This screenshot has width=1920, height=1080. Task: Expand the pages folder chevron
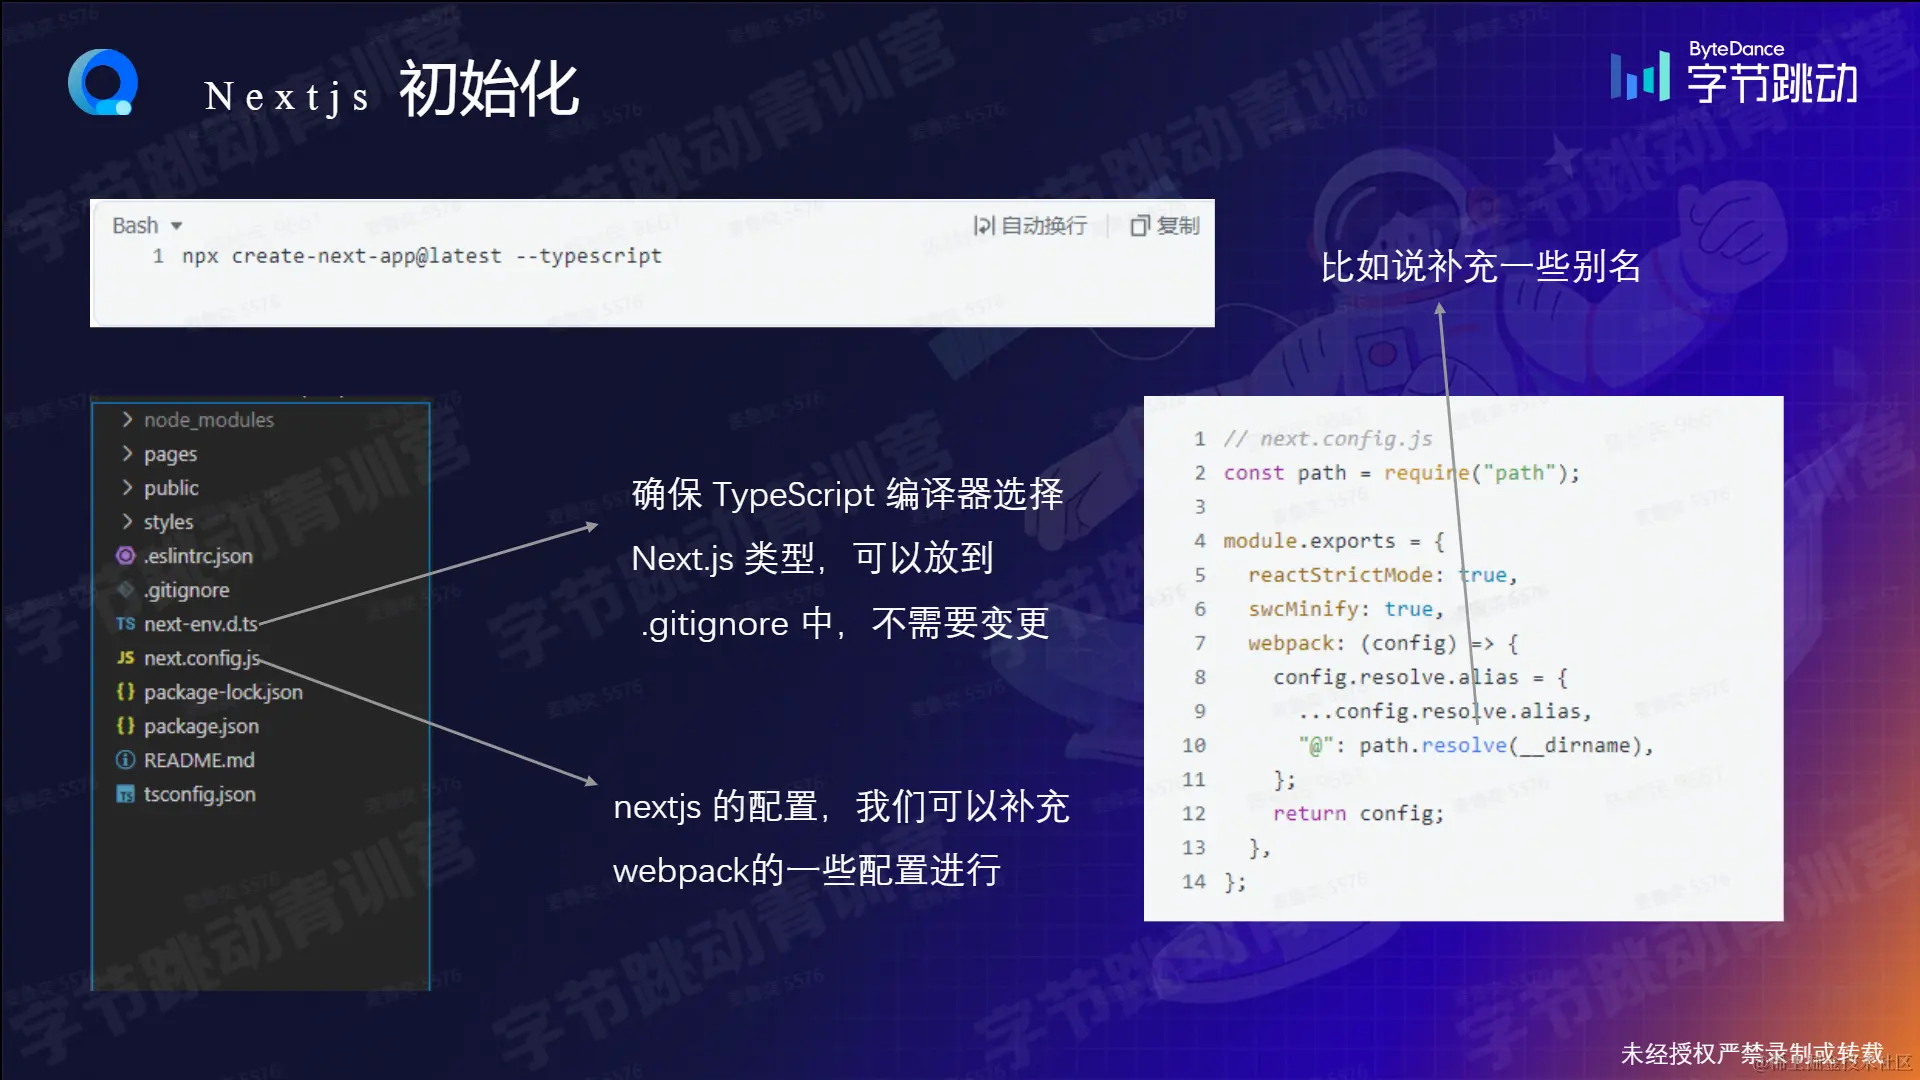click(127, 454)
